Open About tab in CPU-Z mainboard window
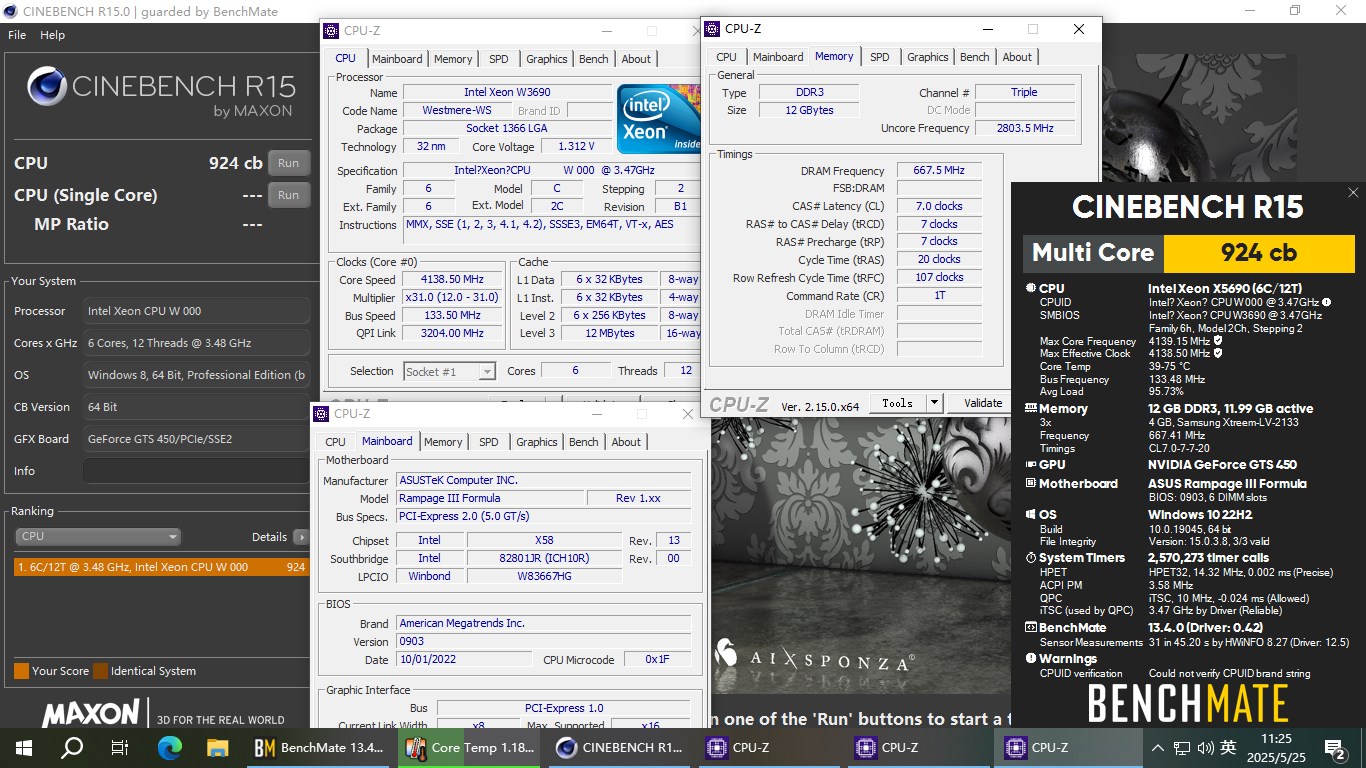Image resolution: width=1366 pixels, height=768 pixels. tap(626, 442)
